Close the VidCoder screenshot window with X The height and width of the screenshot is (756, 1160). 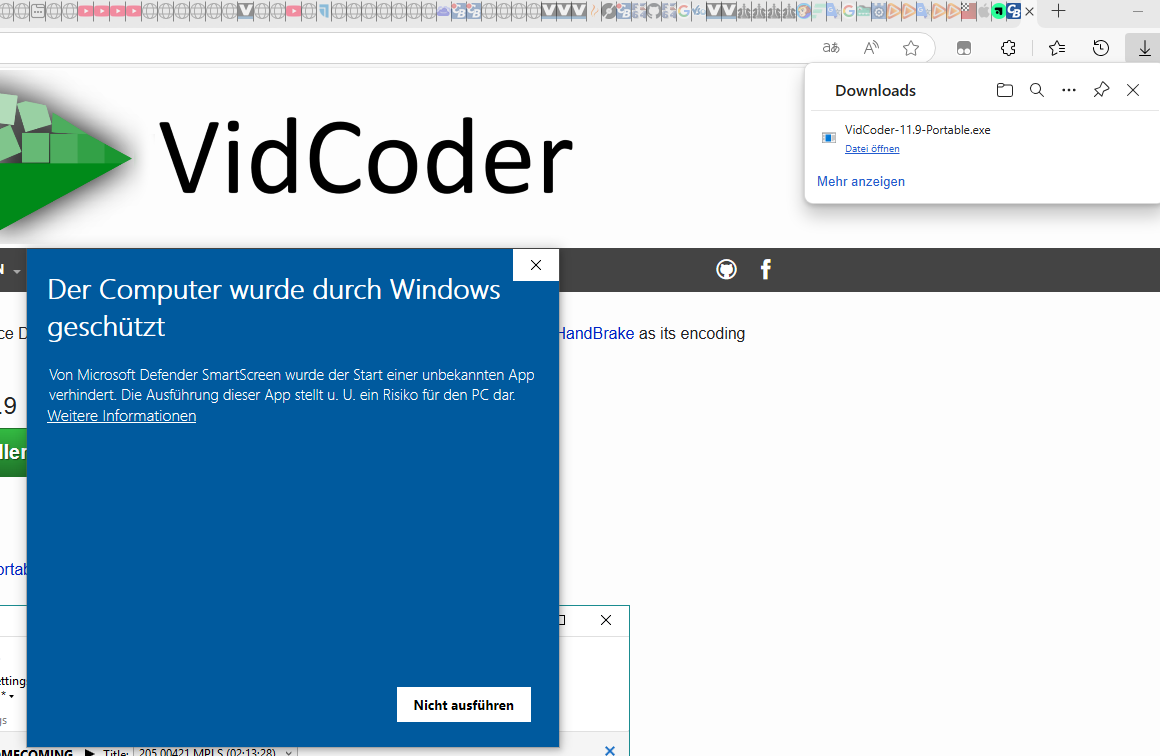coord(606,620)
